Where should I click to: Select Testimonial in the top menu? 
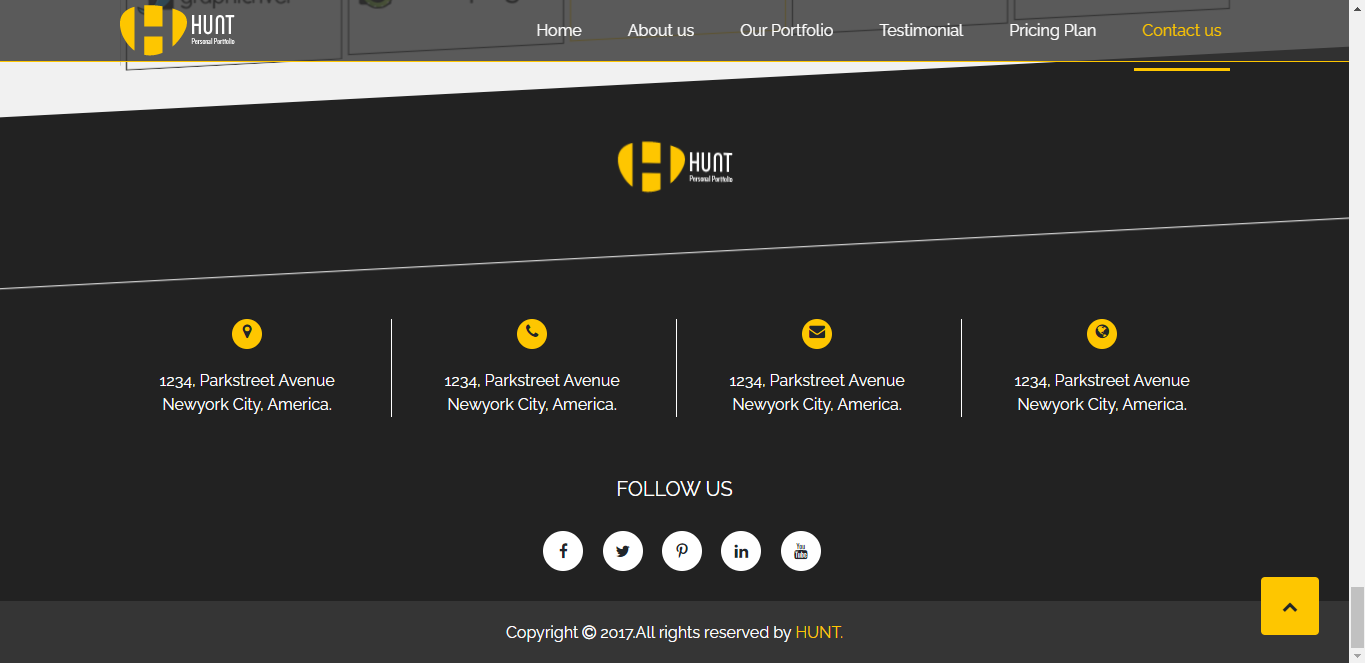921,30
